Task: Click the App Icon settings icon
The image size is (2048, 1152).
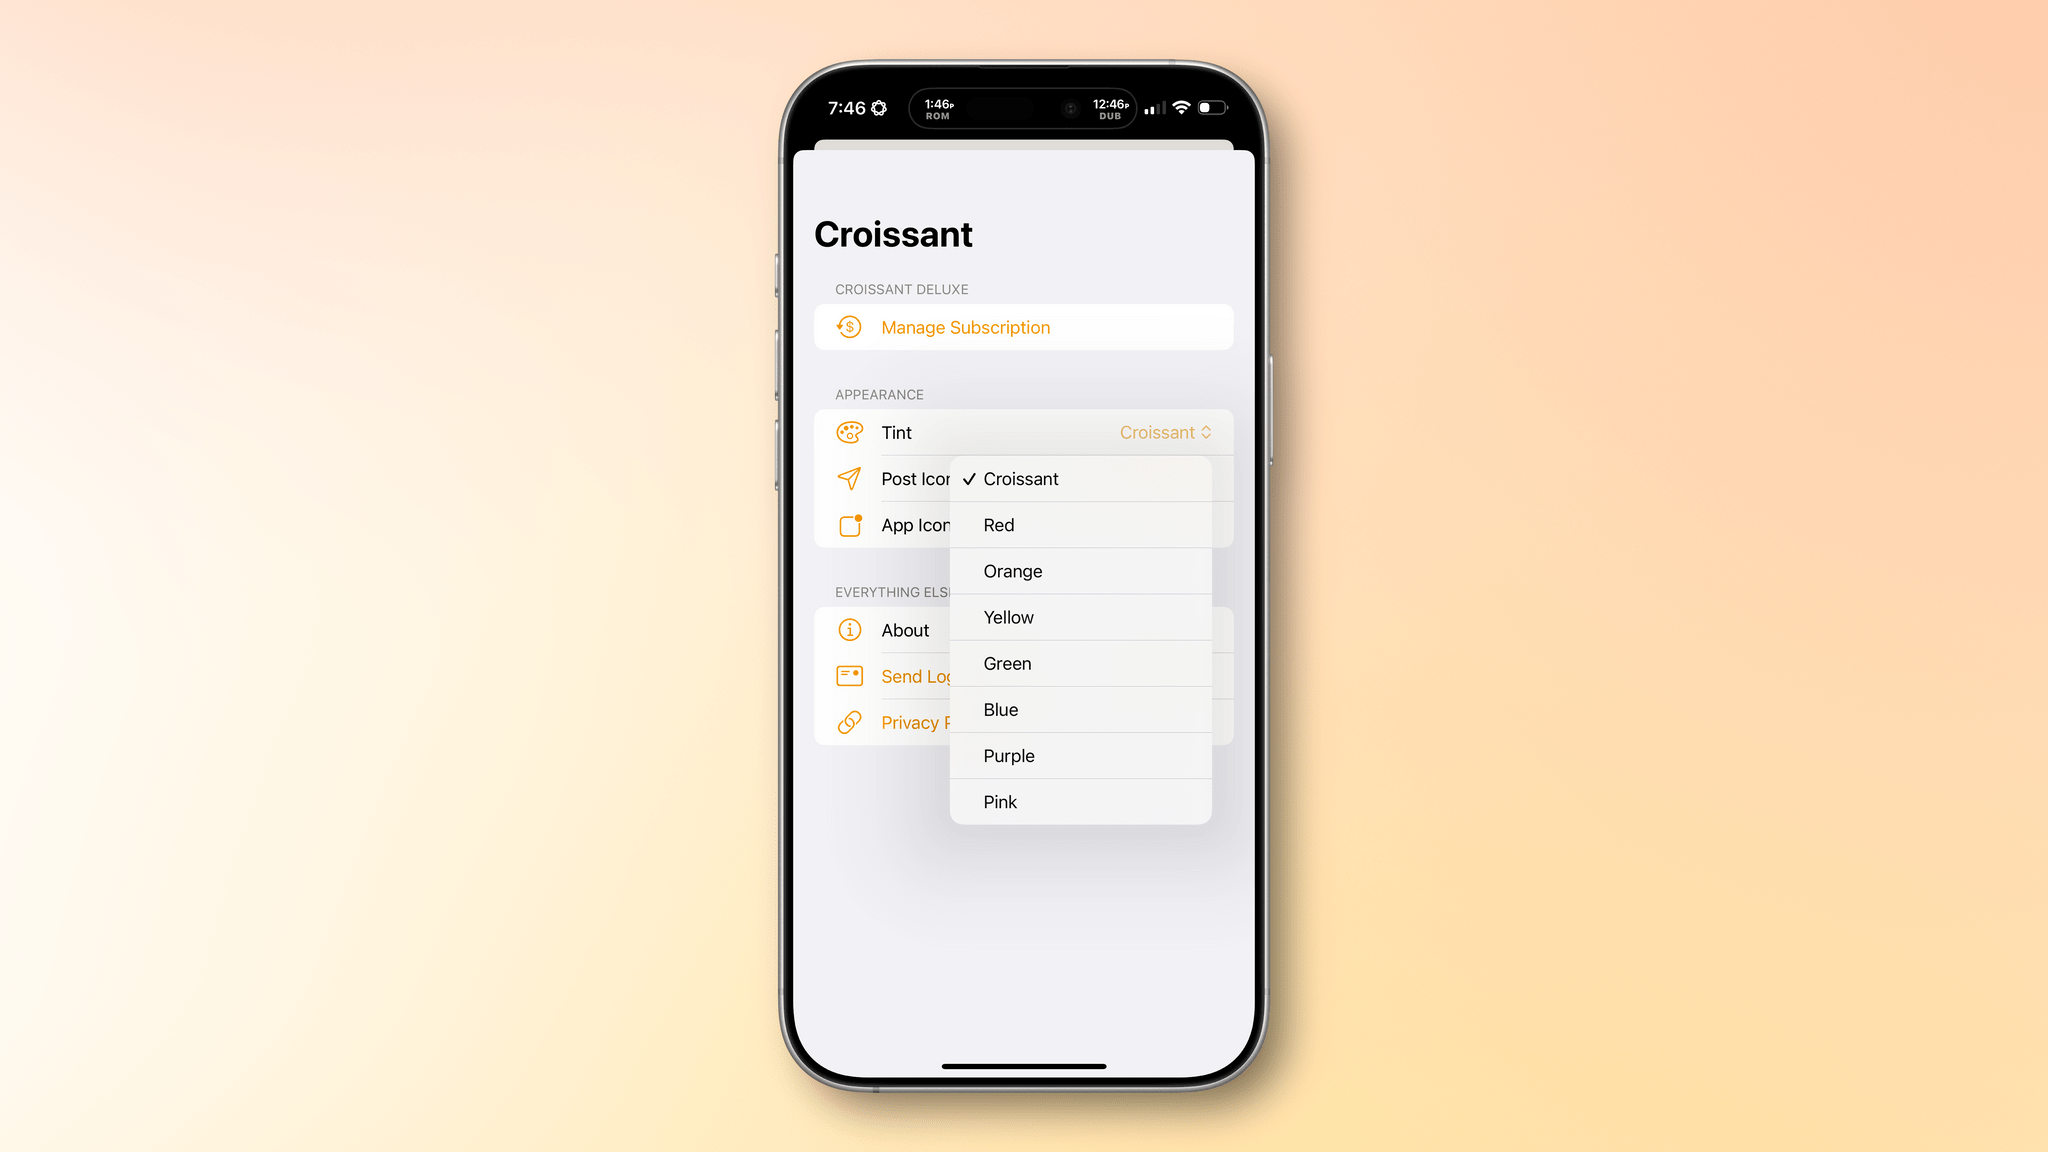Action: pos(848,525)
